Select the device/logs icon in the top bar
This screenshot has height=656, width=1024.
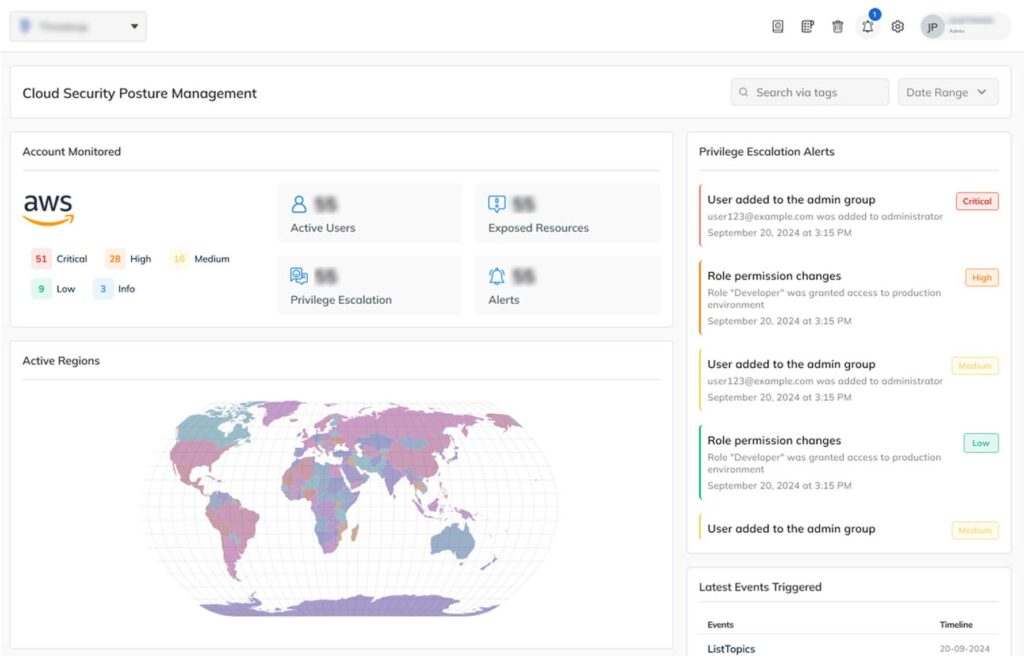coord(777,25)
